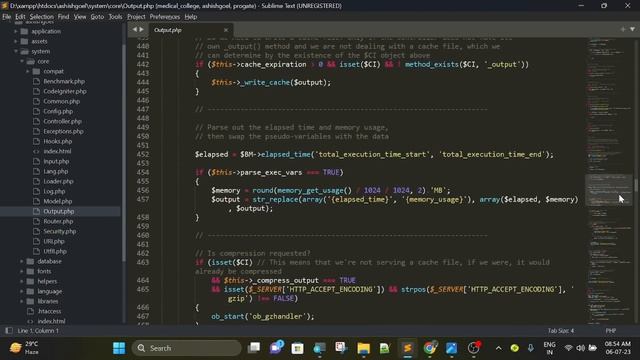Open Router.php in sidebar
The height and width of the screenshot is (360, 640).
point(58,221)
